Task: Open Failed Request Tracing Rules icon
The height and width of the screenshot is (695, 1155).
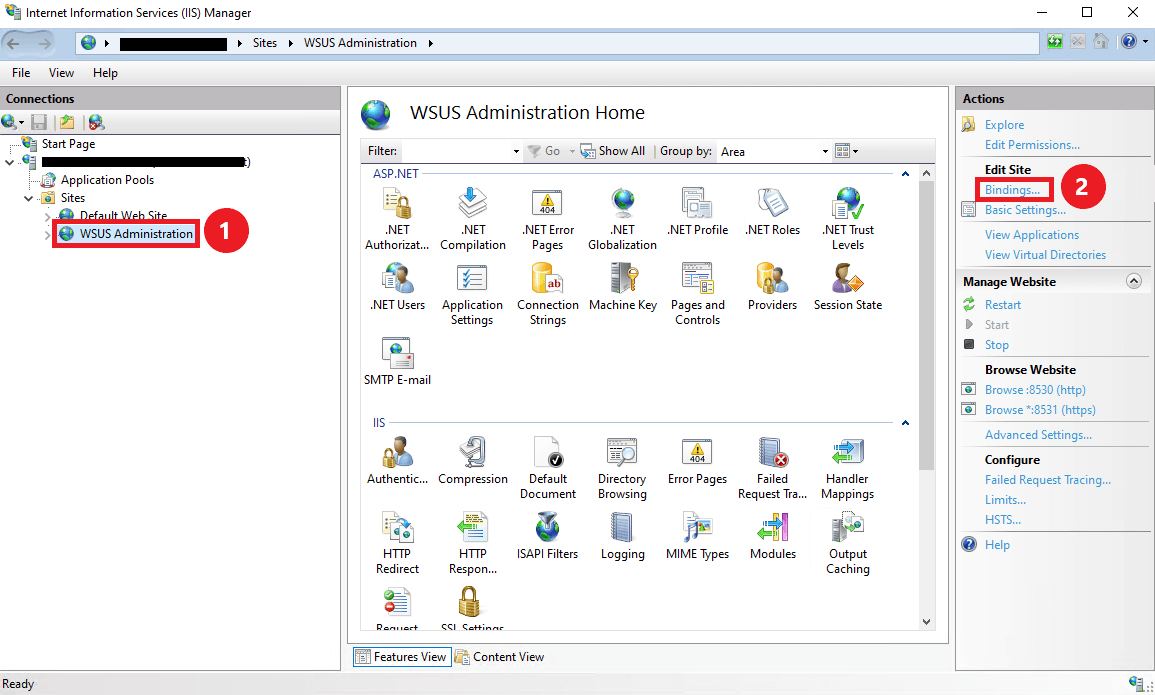Action: (772, 468)
